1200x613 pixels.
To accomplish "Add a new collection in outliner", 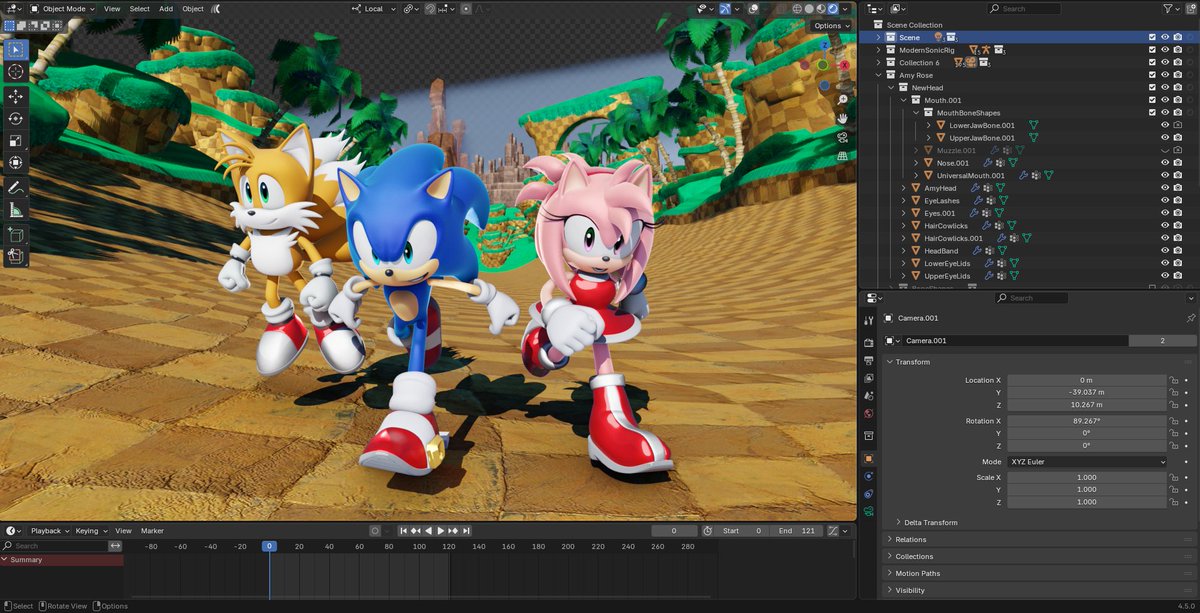I will pos(1190,9).
